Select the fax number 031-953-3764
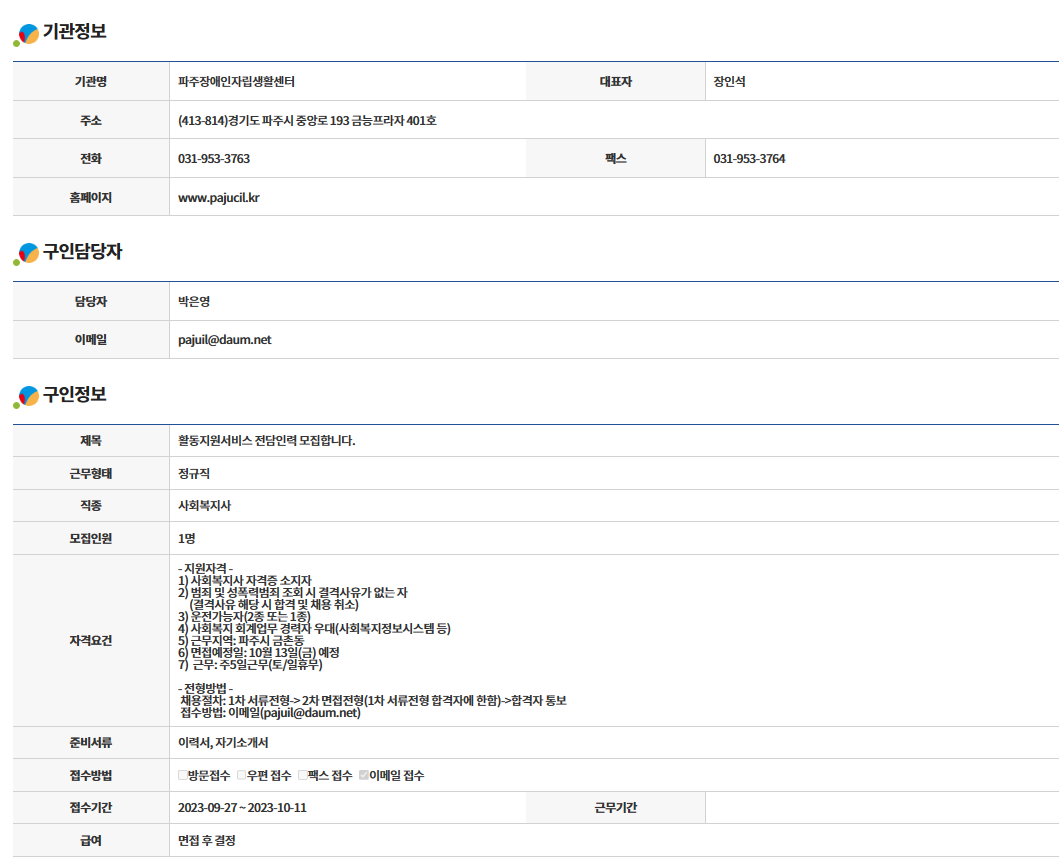 tap(749, 159)
